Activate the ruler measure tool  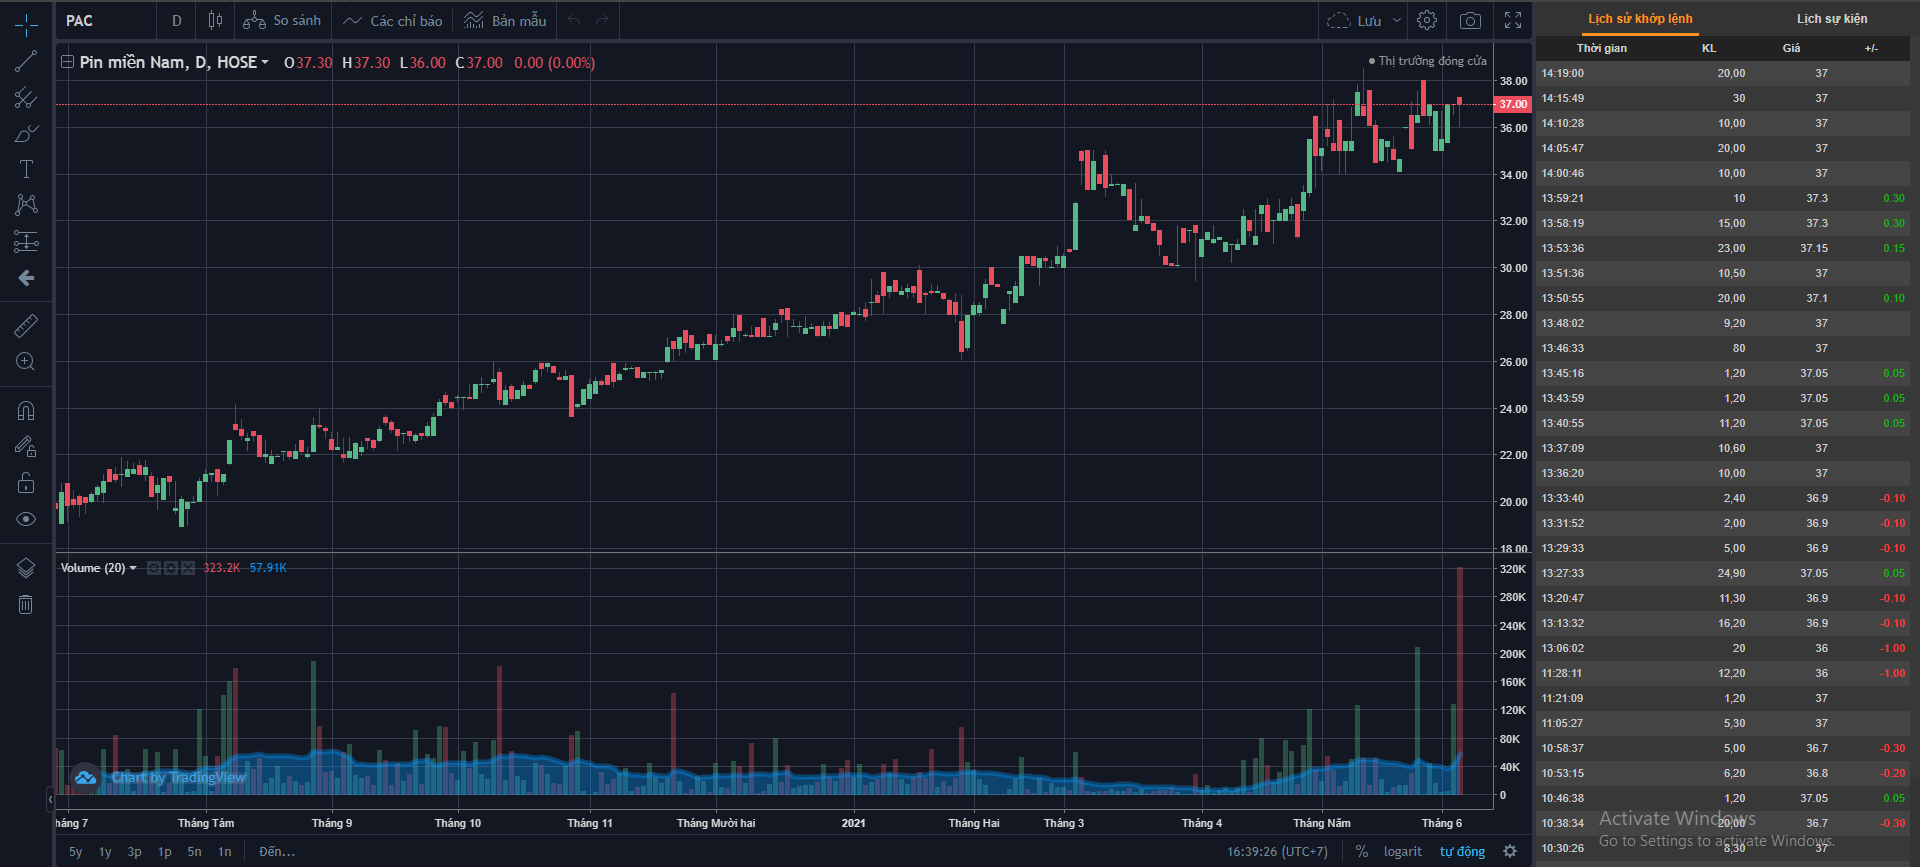click(26, 325)
